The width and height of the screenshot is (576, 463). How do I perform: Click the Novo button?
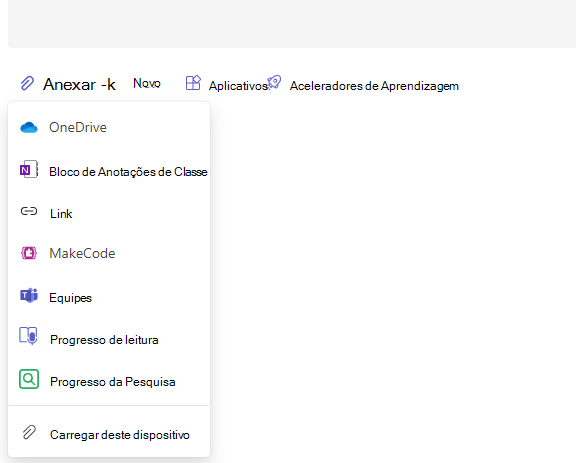click(147, 83)
